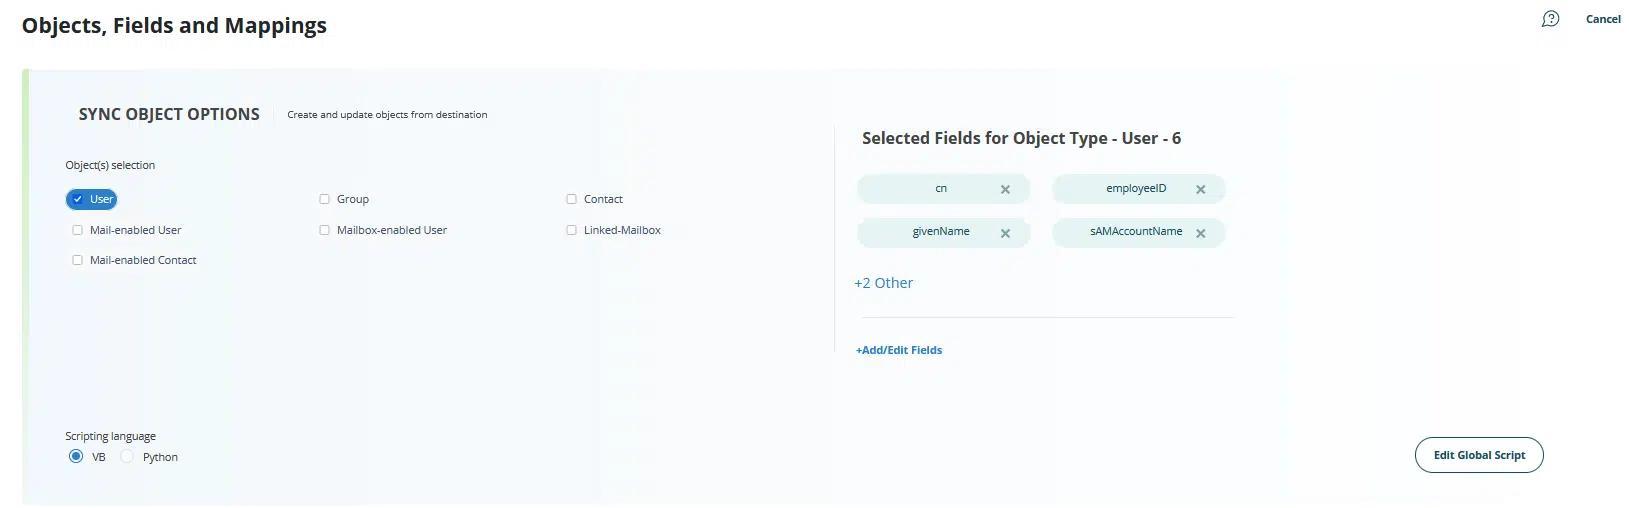This screenshot has height=508, width=1629.
Task: Select VB scripting language
Action: pos(76,457)
